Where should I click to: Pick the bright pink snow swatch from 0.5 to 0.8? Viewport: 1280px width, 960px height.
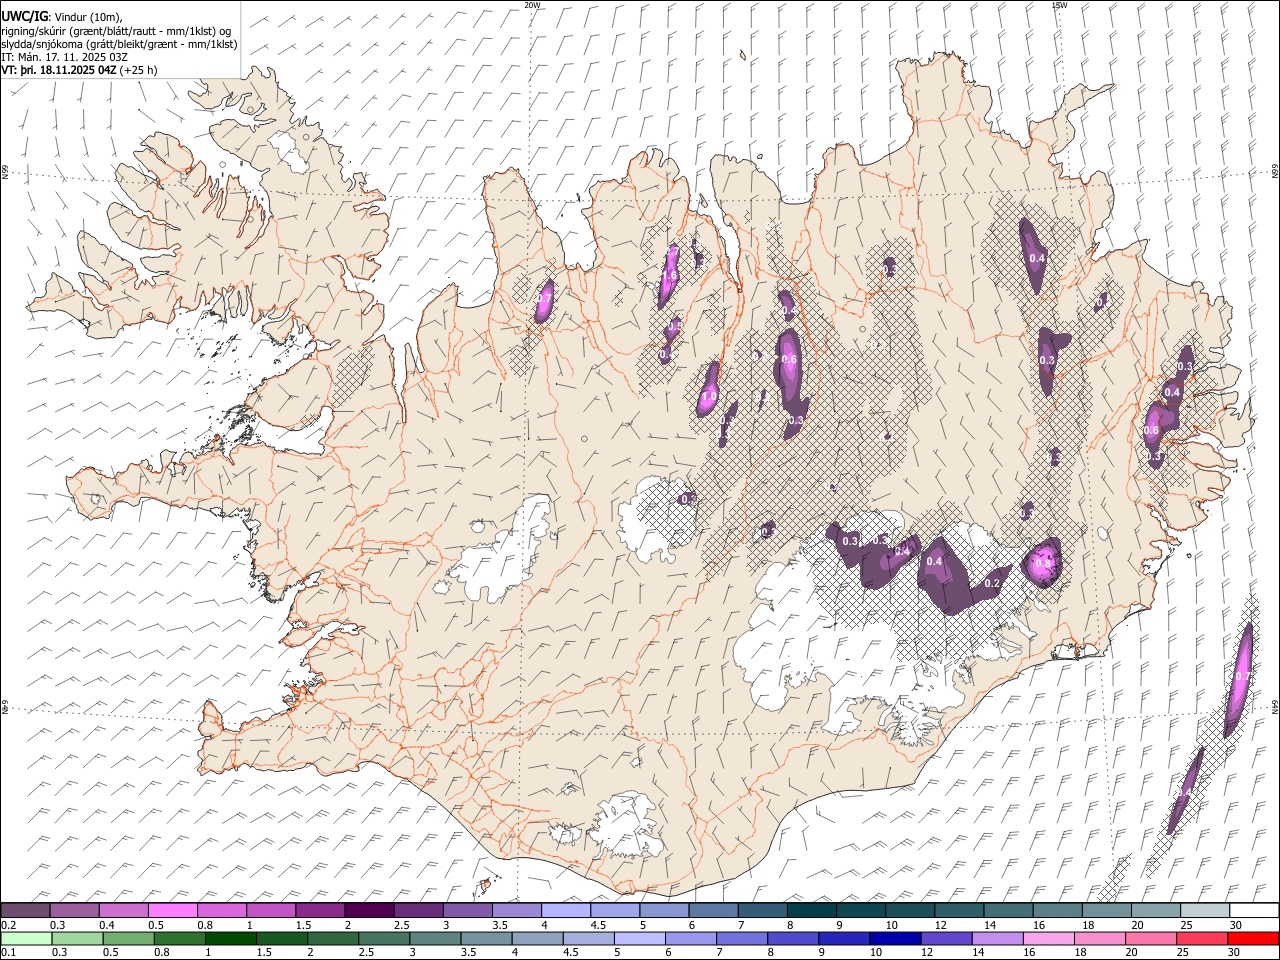point(173,911)
